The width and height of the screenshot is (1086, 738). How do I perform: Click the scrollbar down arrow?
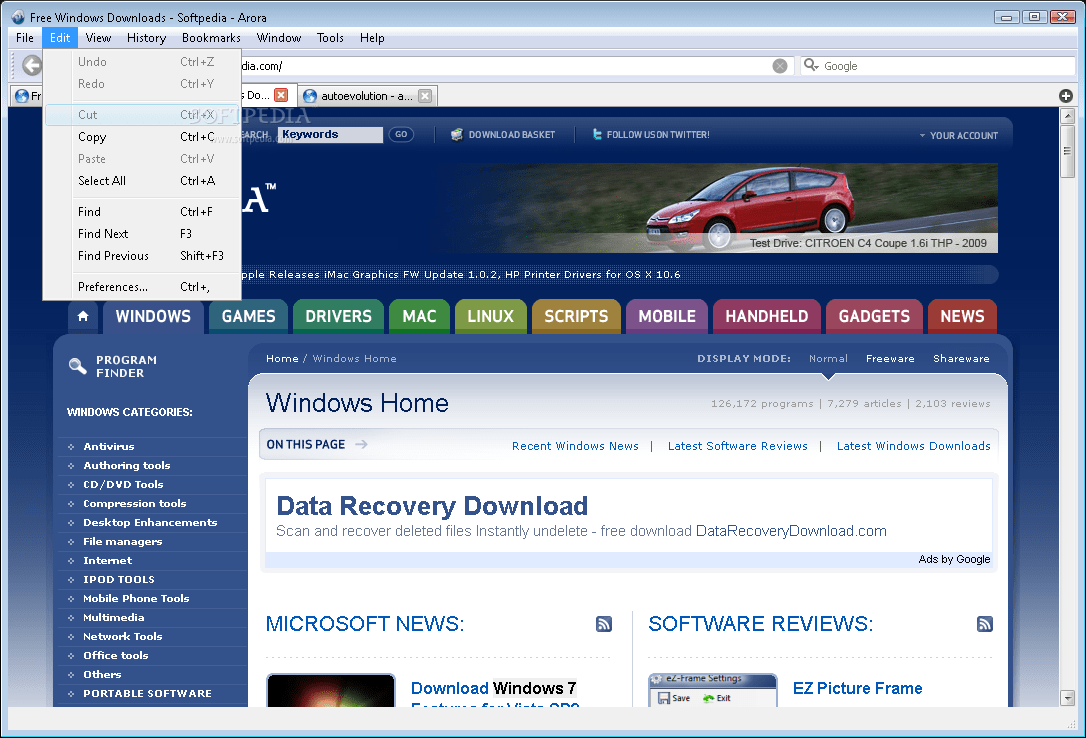coord(1067,698)
